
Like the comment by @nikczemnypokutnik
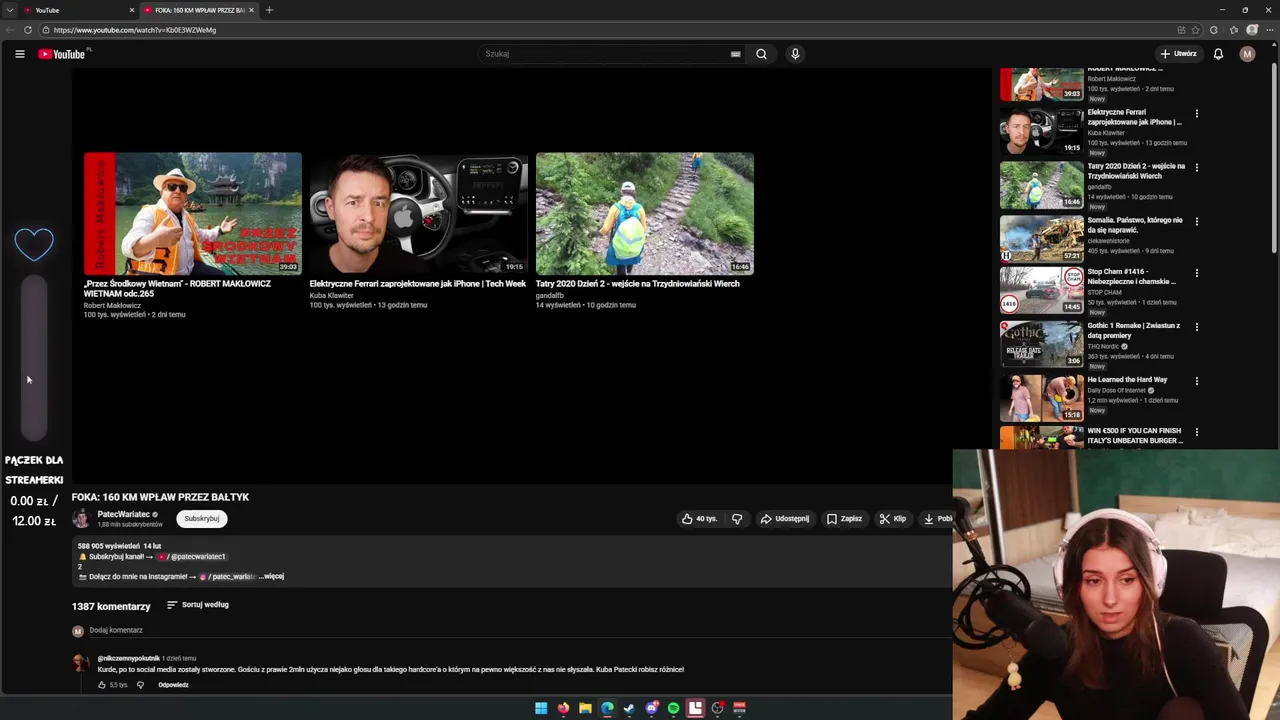(102, 685)
